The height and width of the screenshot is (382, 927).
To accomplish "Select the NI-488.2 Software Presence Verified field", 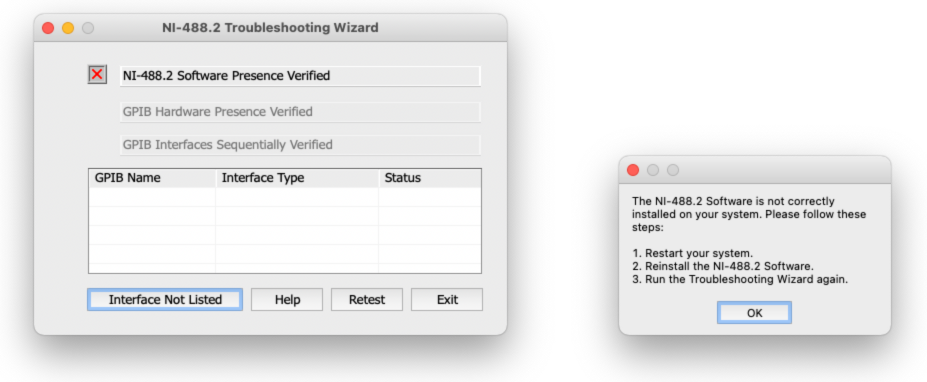I will (x=300, y=76).
